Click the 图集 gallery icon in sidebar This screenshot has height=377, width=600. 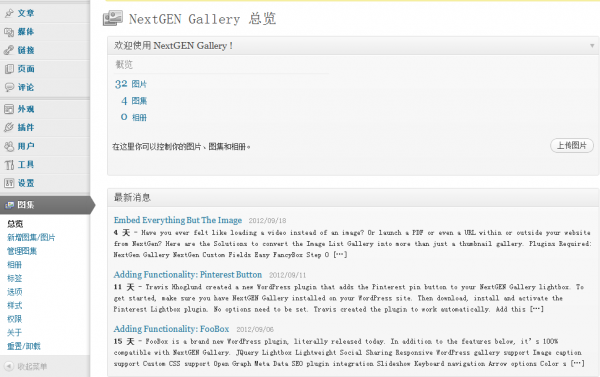(9, 205)
